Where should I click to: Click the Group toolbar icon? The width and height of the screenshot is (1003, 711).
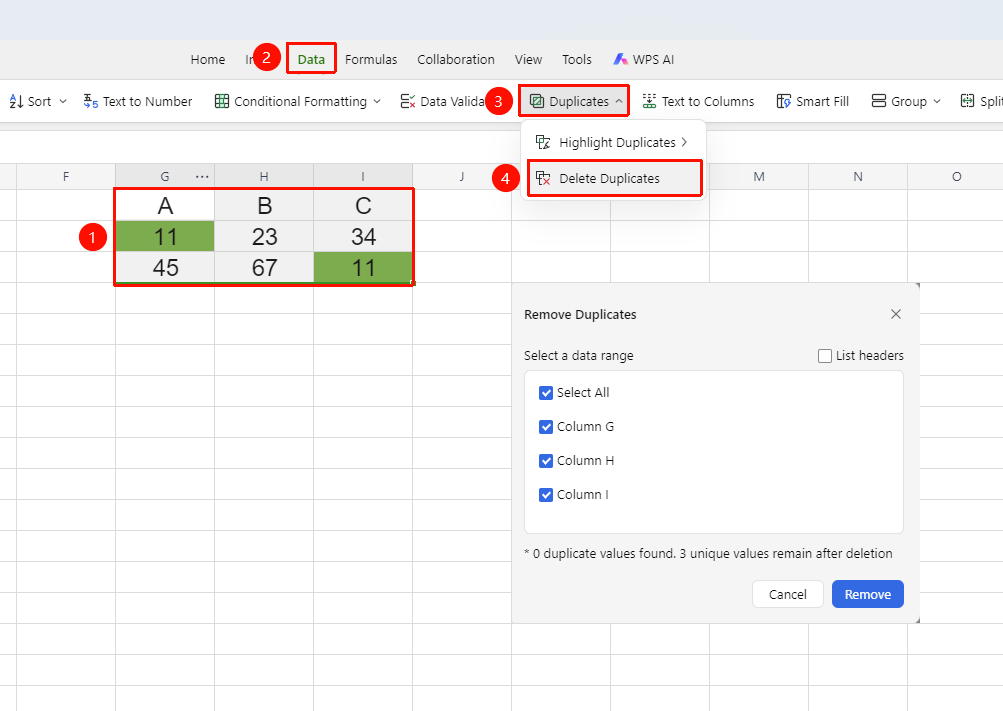(x=879, y=101)
